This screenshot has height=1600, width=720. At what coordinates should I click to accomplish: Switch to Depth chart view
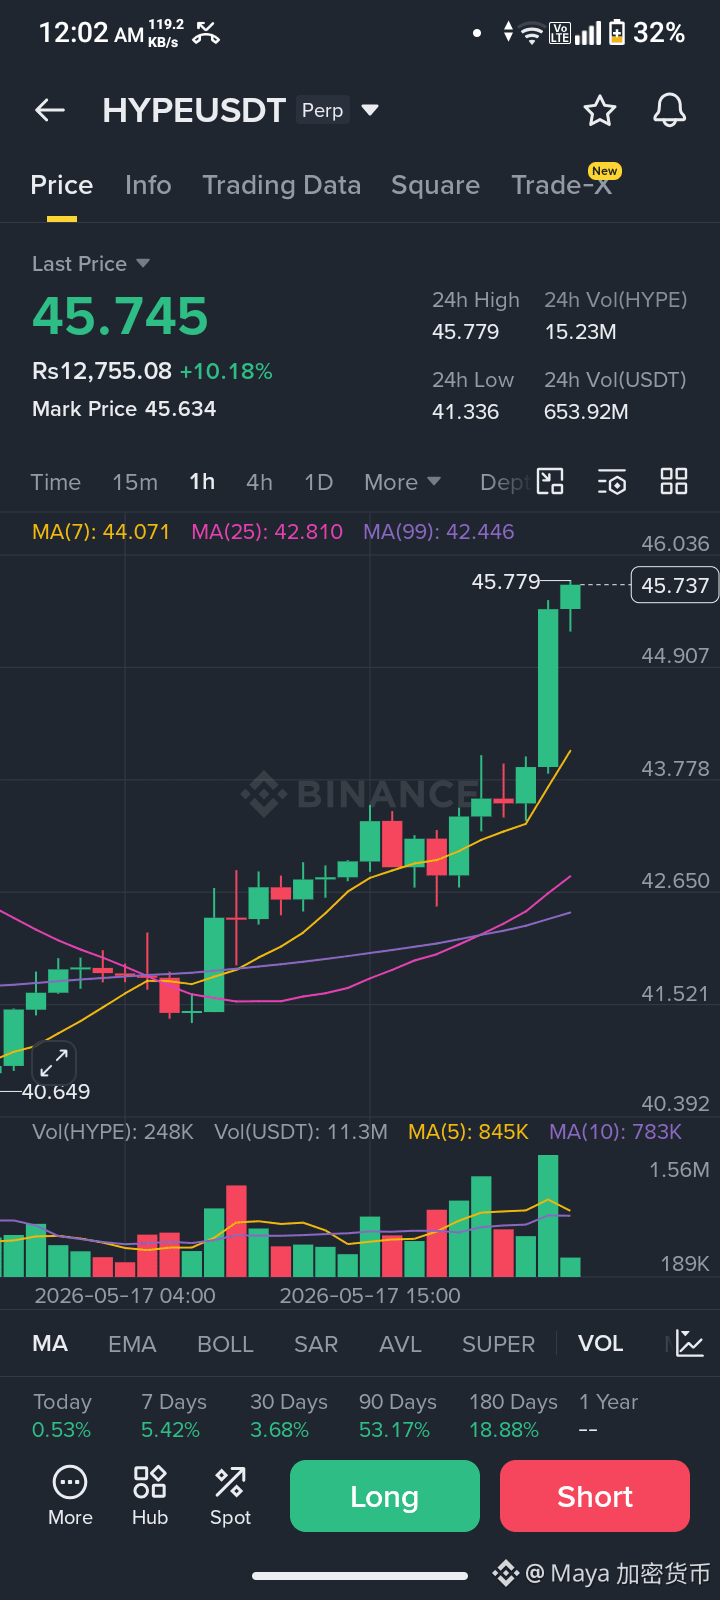(504, 482)
